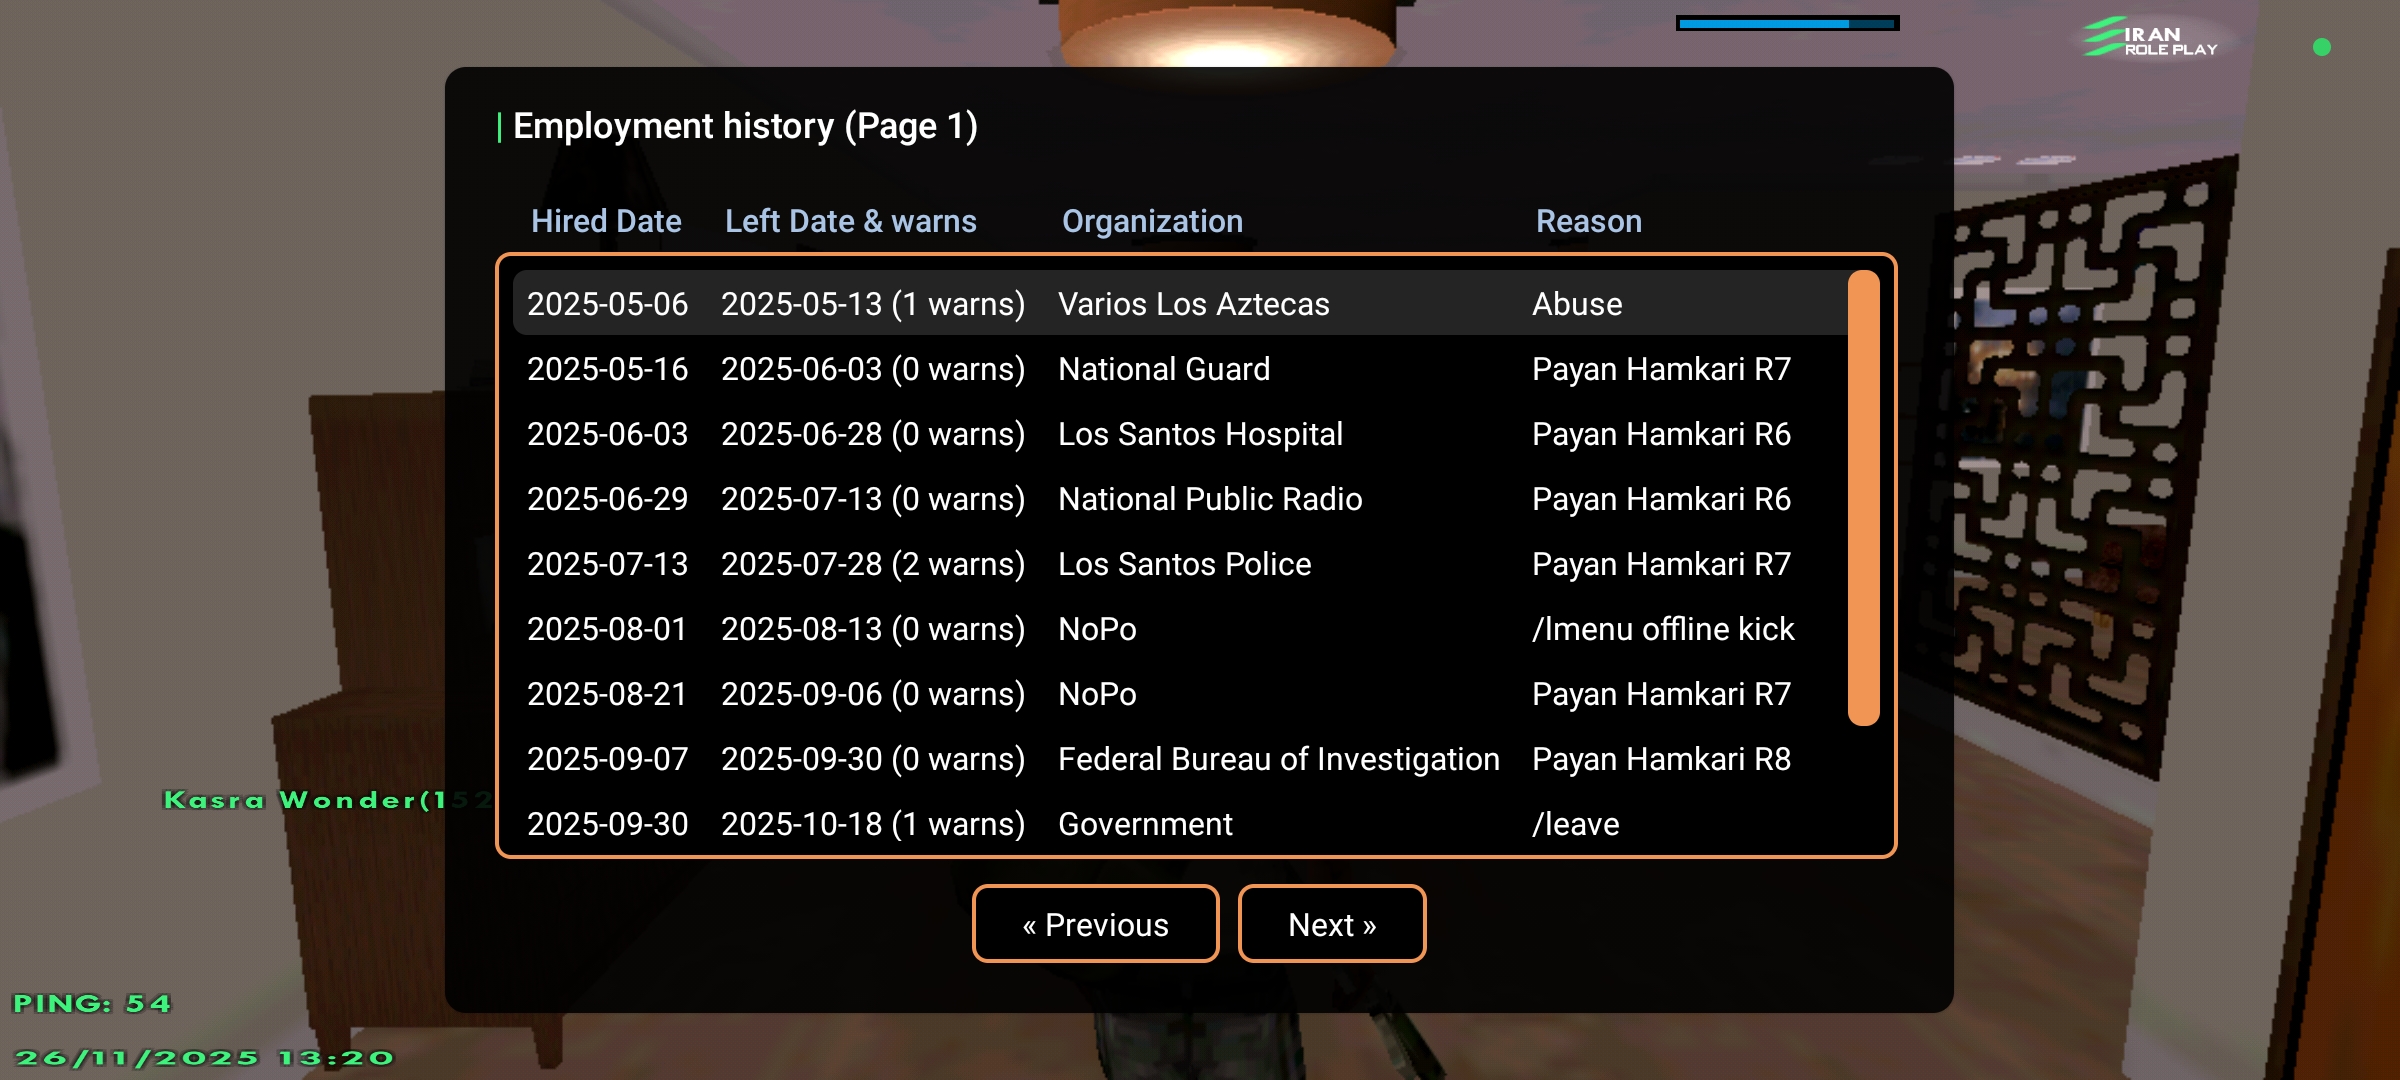Click the Organization column header
The width and height of the screenshot is (2400, 1080).
(1152, 221)
